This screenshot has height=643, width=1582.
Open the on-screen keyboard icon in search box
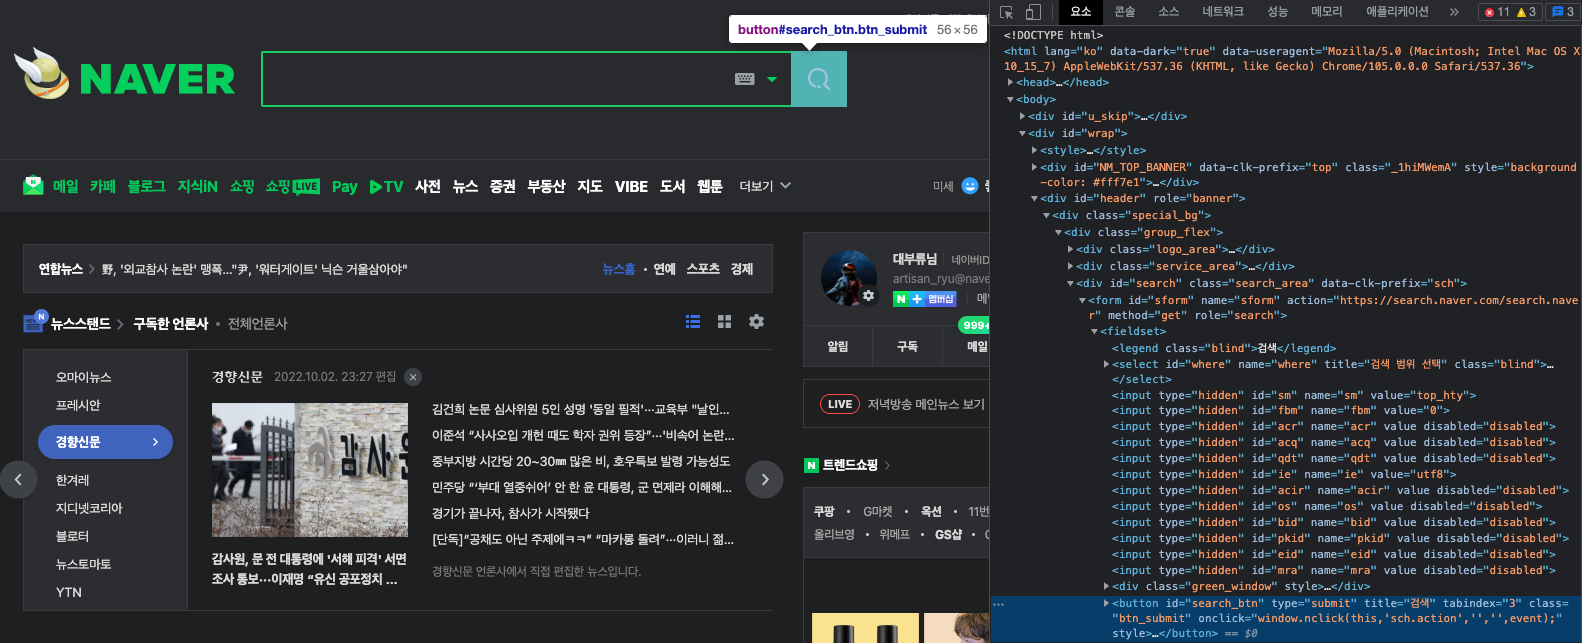click(744, 79)
